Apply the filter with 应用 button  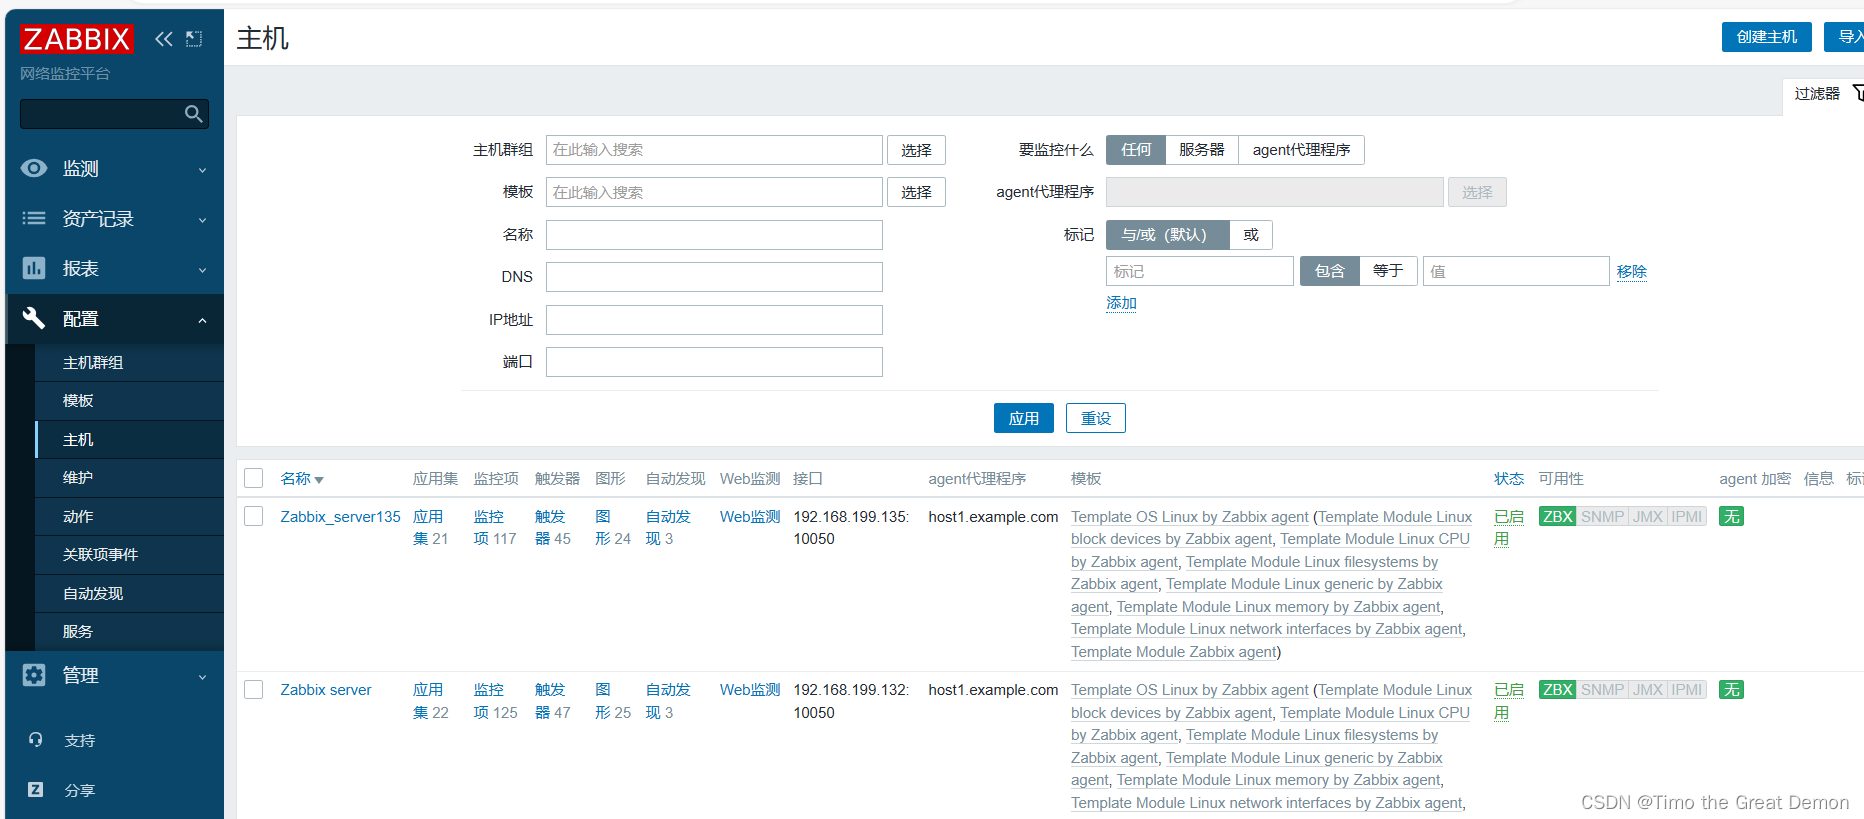point(1023,418)
